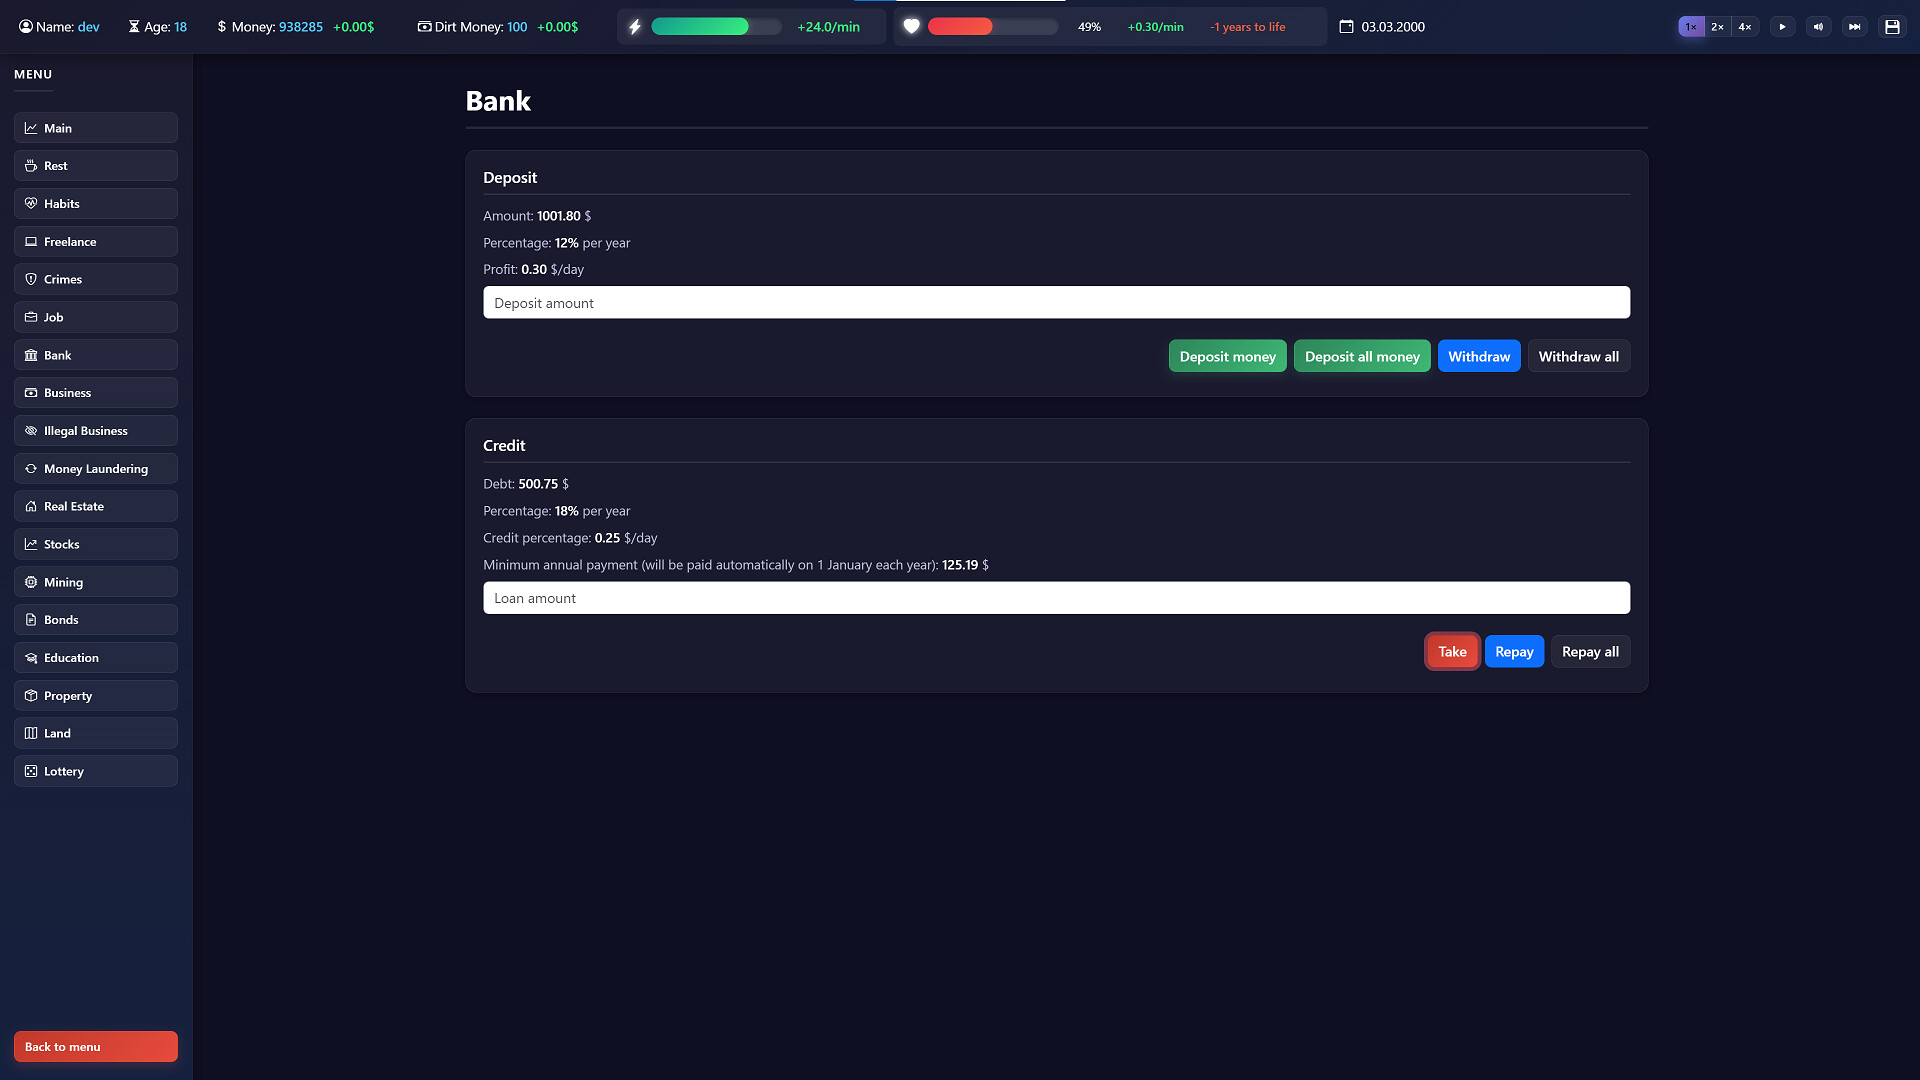This screenshot has width=1920, height=1080.
Task: Click the calendar icon beside the date
Action: point(1344,26)
